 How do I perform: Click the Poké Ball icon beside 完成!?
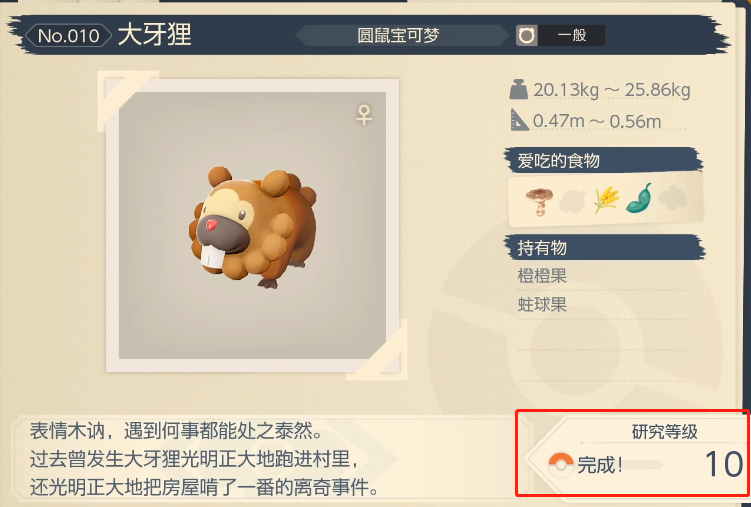(561, 464)
